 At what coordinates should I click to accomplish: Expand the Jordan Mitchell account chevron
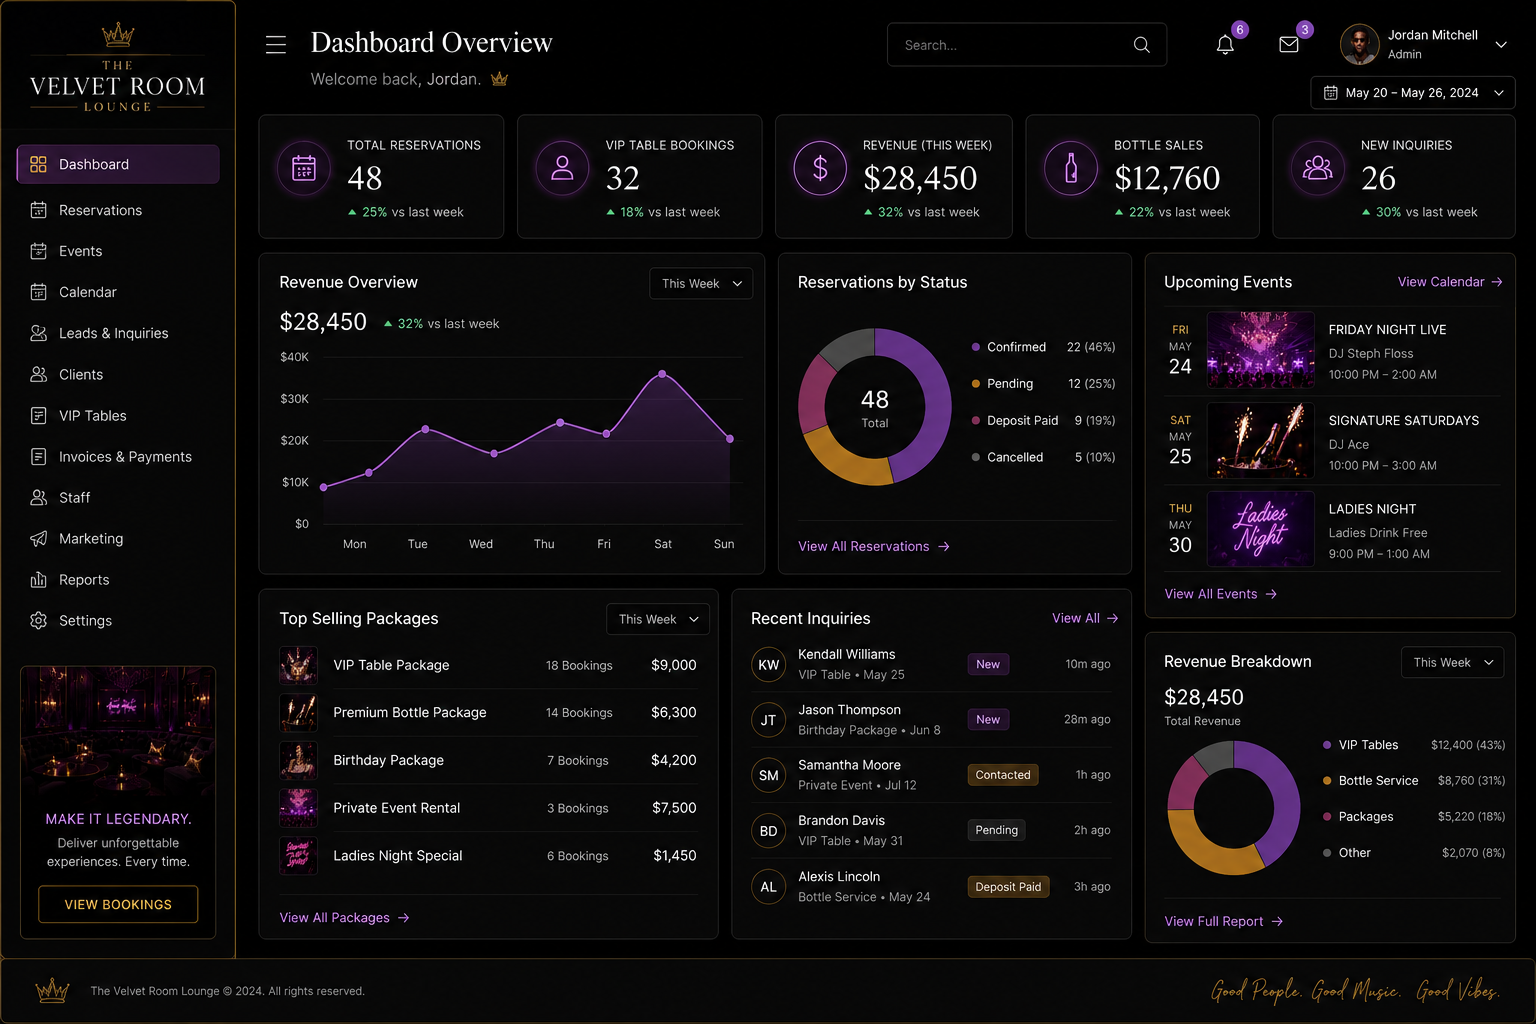pos(1501,45)
